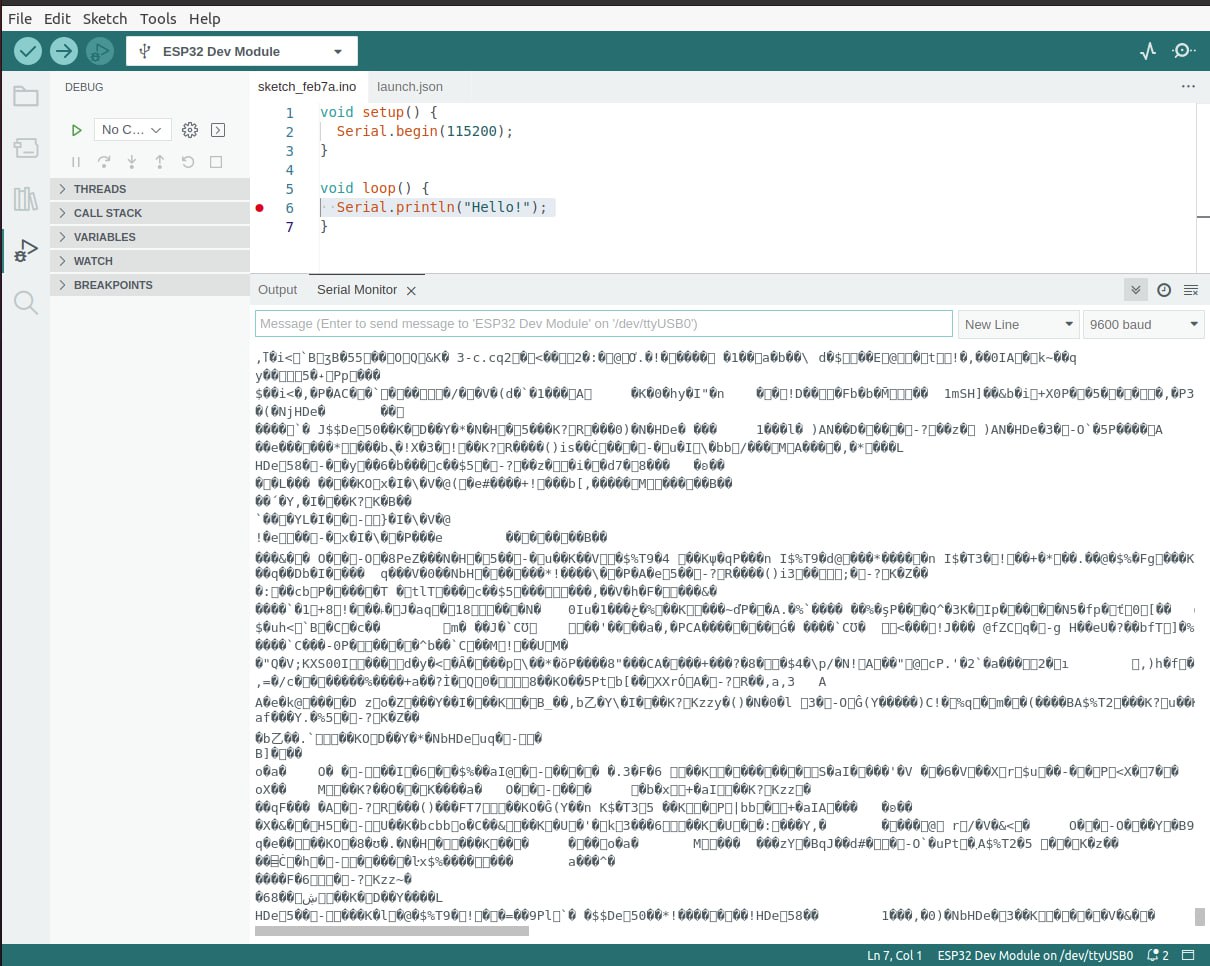Click the debug Step Over icon
Viewport: 1210px width, 966px height.
click(104, 161)
